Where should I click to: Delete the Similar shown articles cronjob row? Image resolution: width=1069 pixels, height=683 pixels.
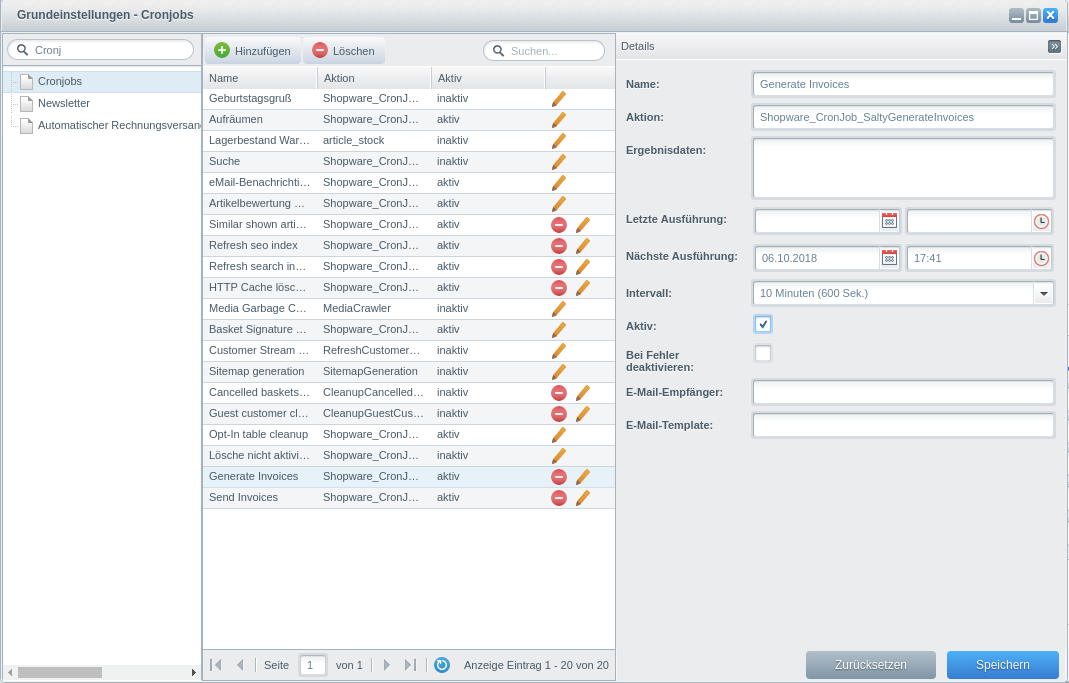(x=559, y=225)
